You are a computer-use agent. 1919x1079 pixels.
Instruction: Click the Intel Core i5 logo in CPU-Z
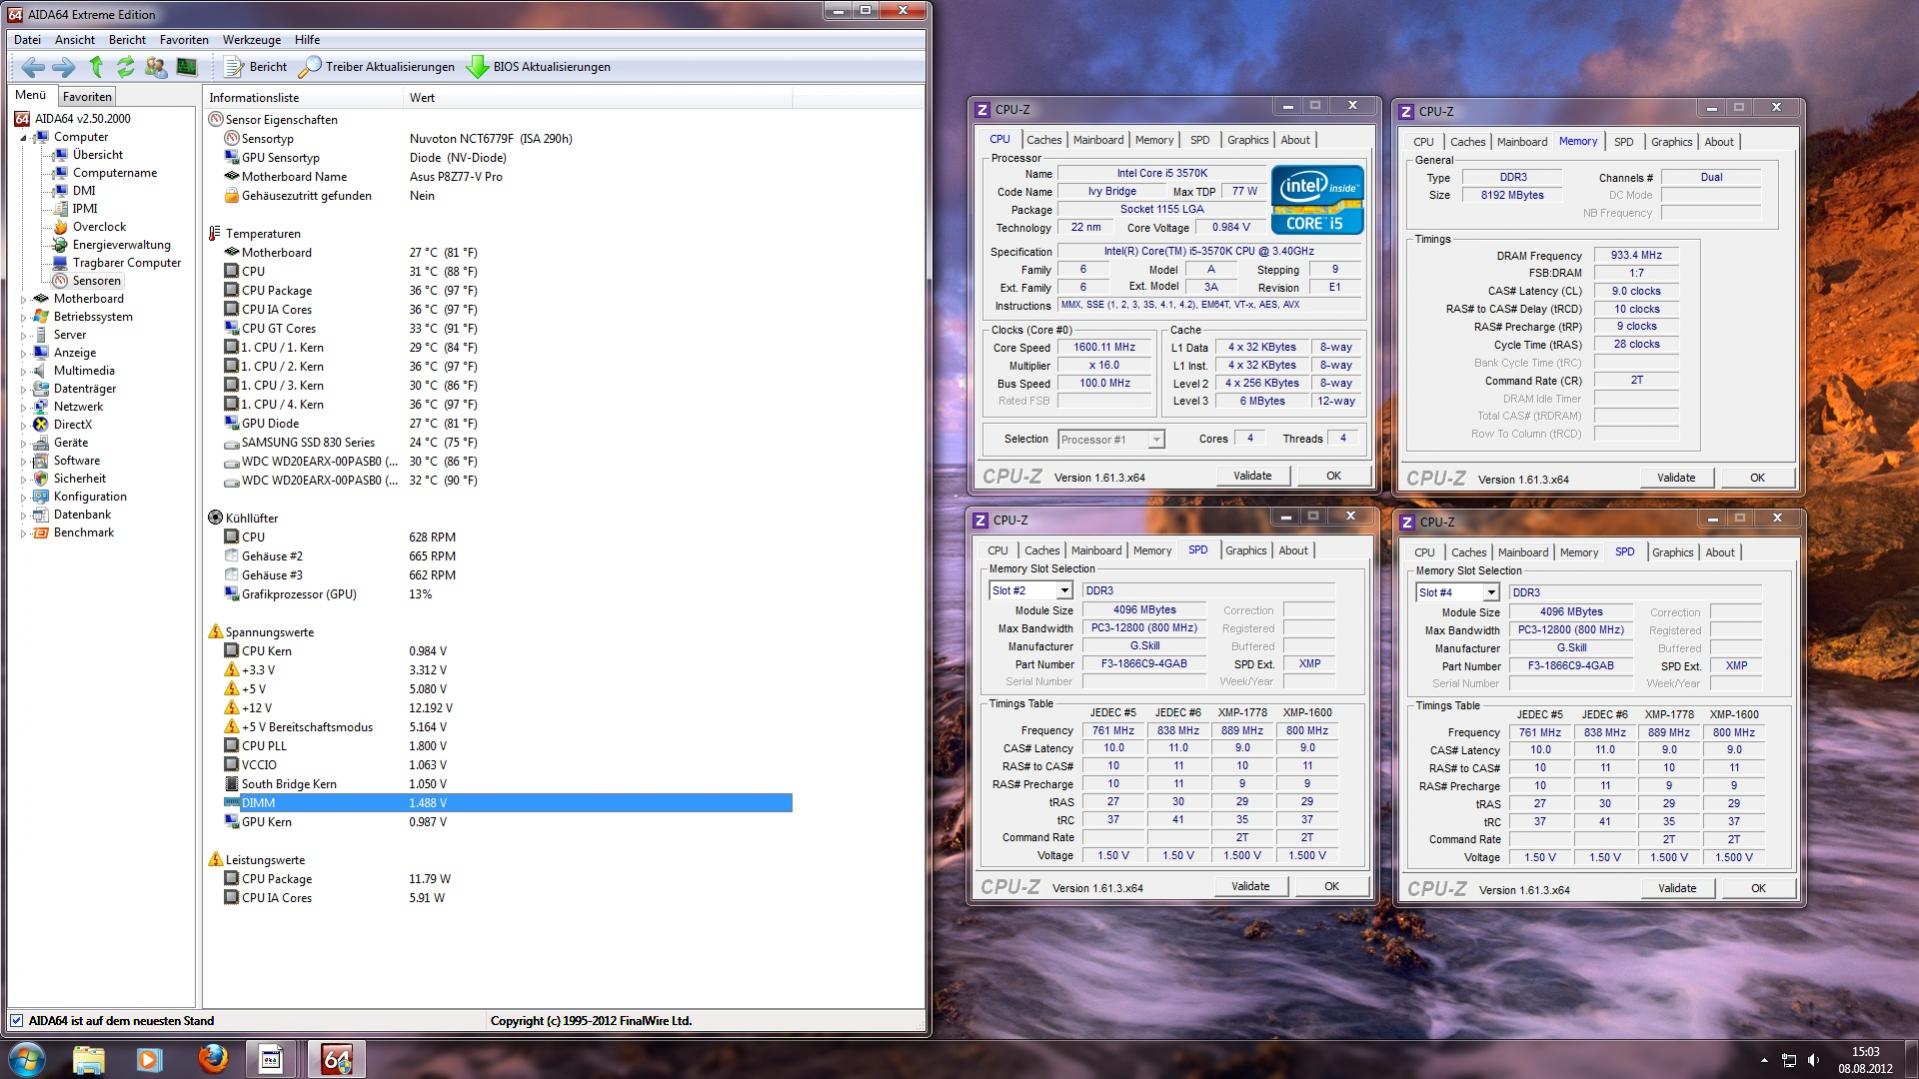point(1317,201)
